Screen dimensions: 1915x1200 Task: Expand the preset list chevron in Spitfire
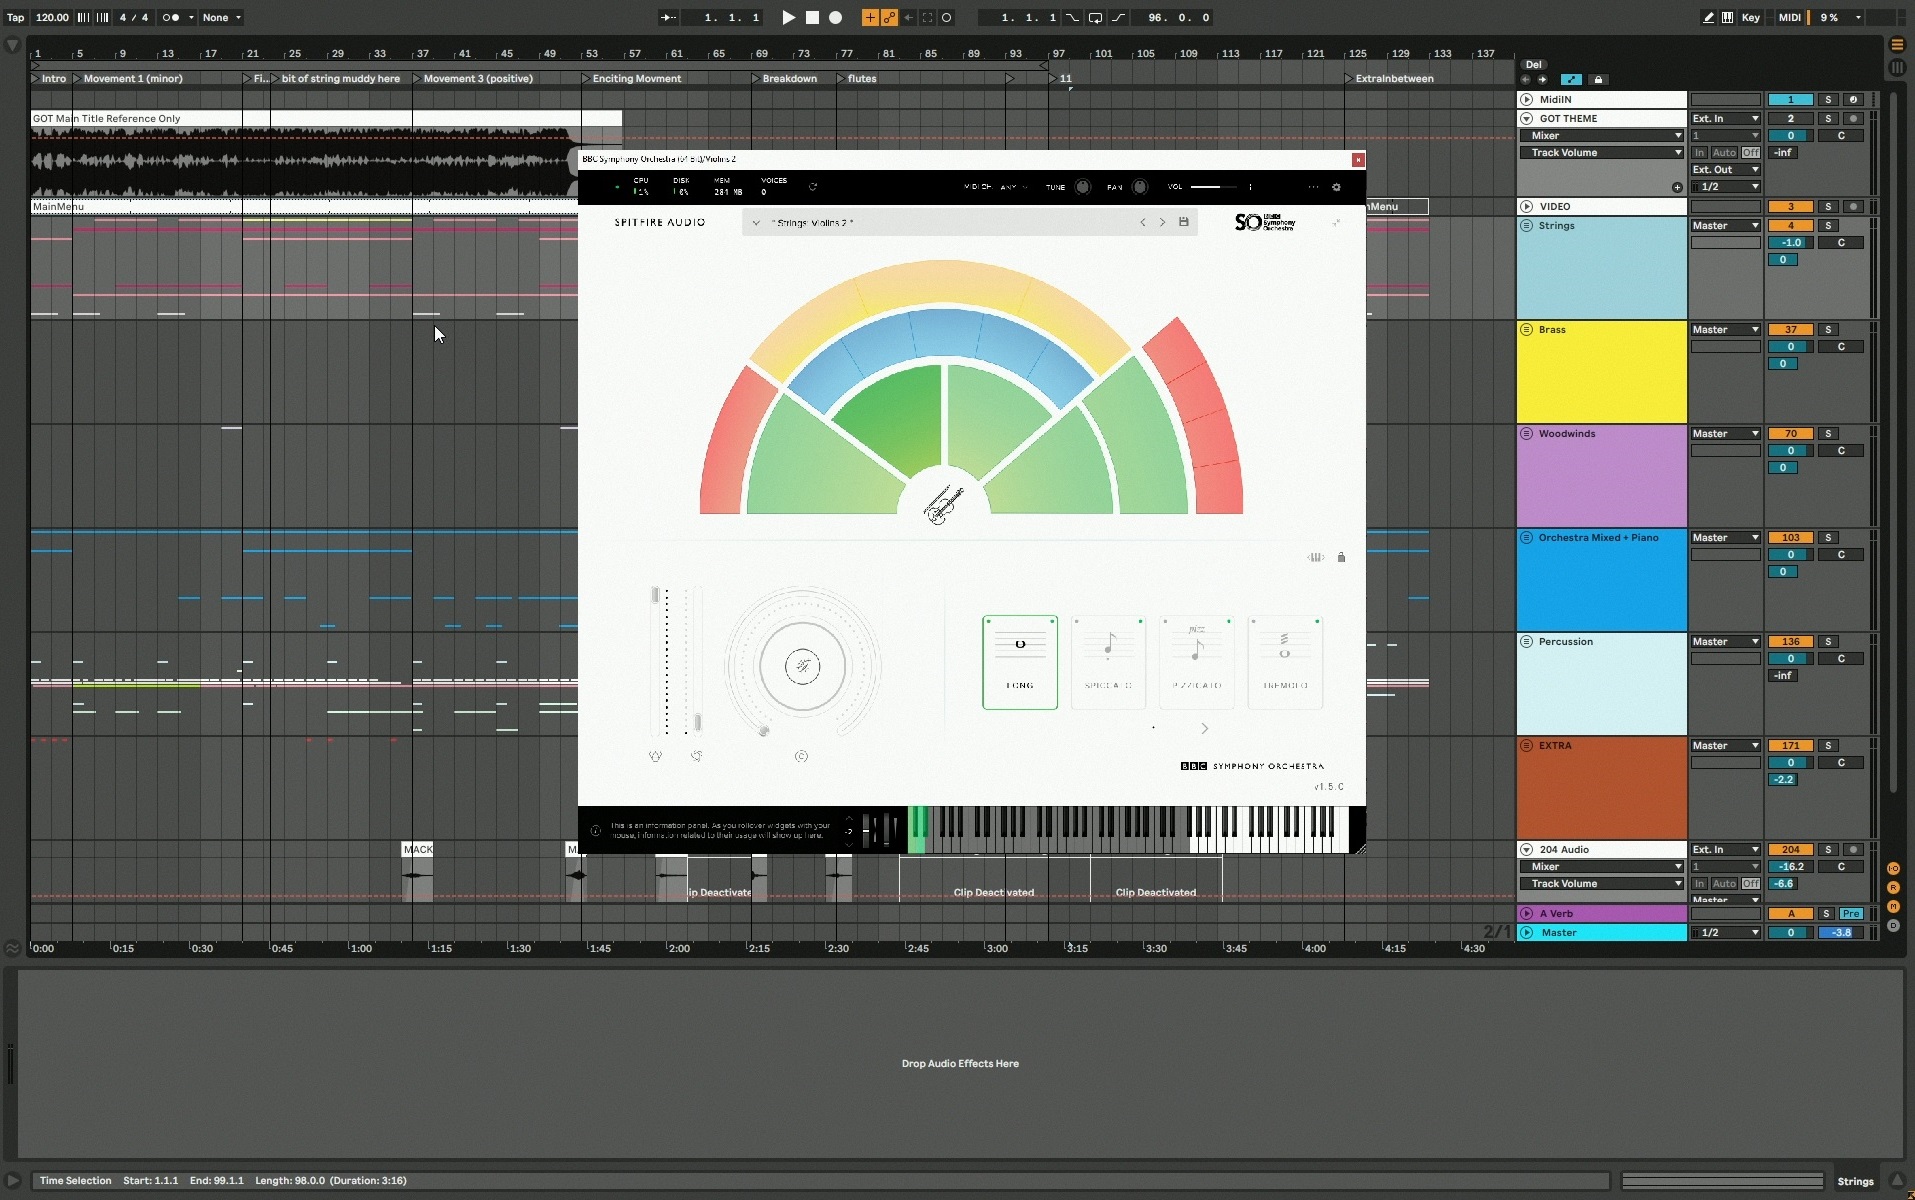point(756,223)
